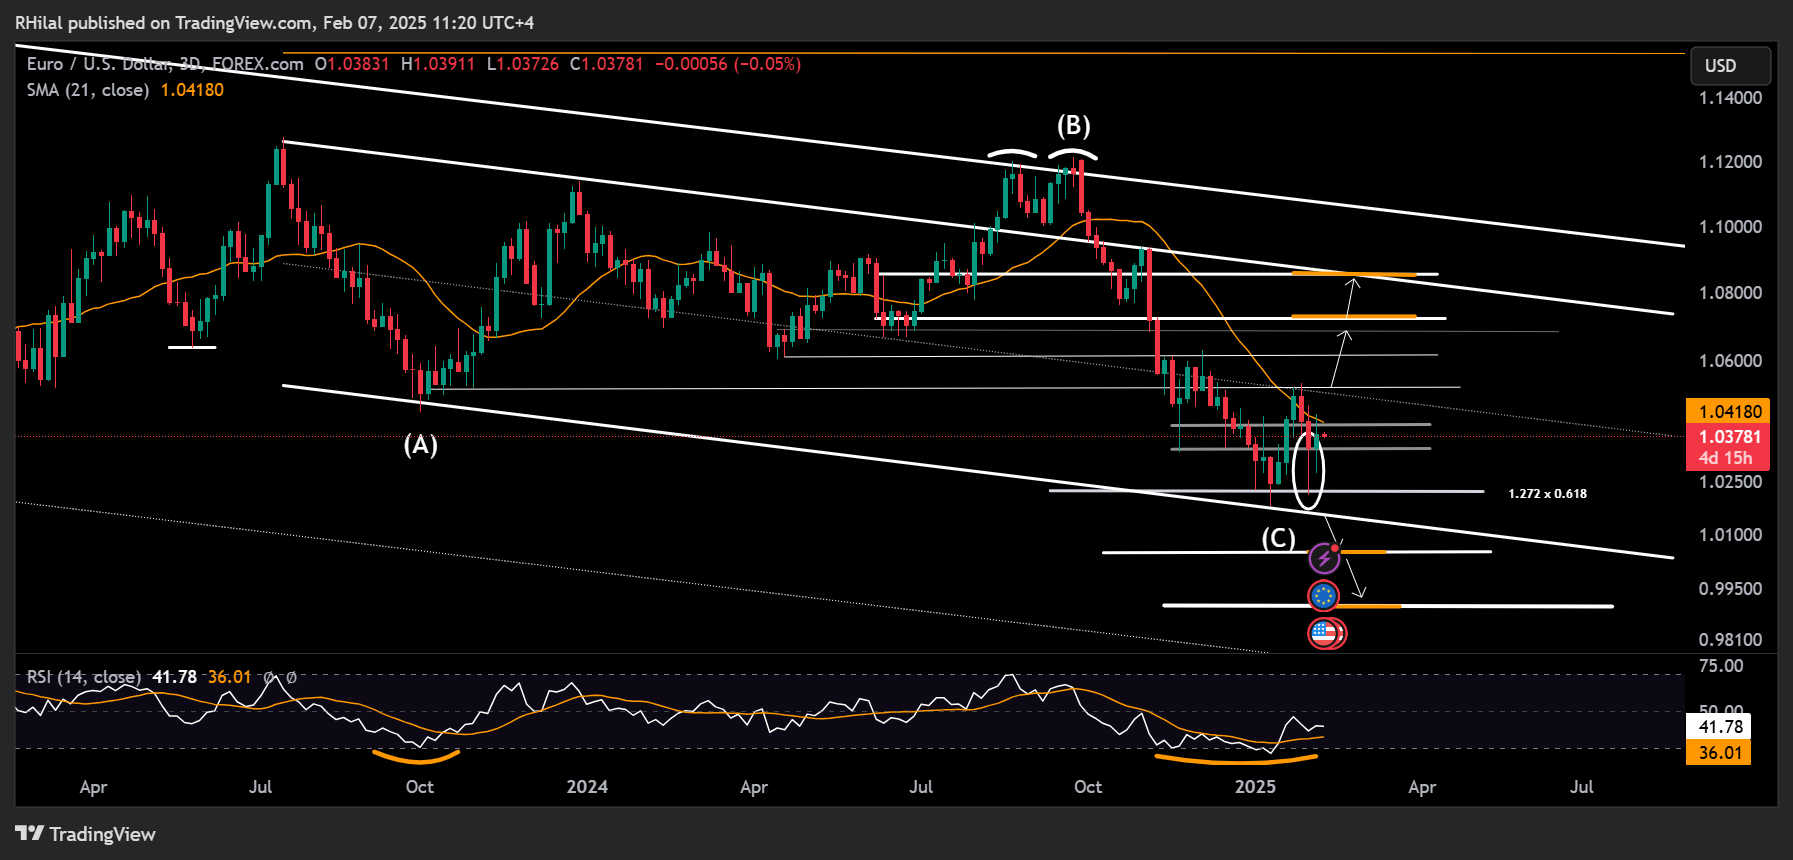Image resolution: width=1793 pixels, height=860 pixels.
Task: Click the 1.02500 price axis tick
Action: pos(1730,482)
